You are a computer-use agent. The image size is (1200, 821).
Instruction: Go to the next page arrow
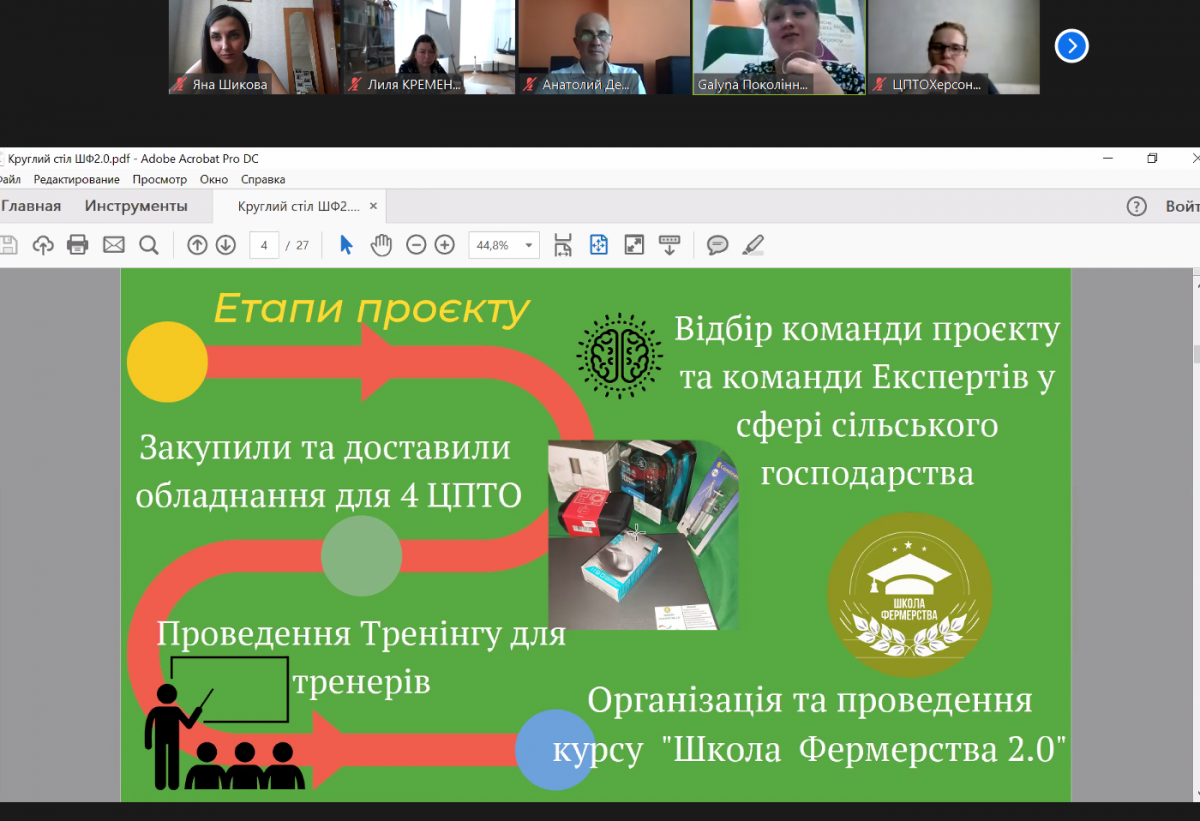point(226,245)
